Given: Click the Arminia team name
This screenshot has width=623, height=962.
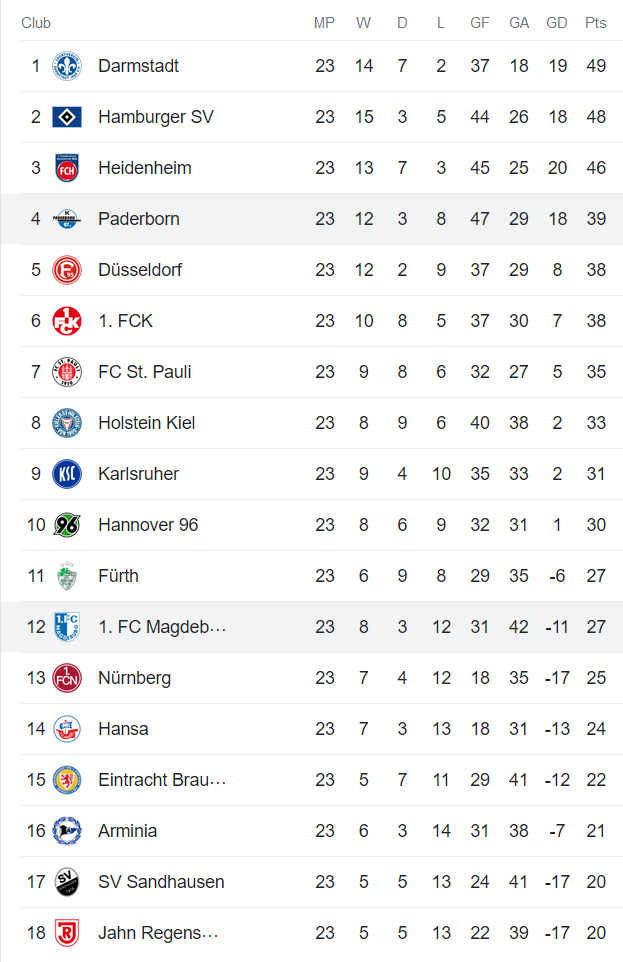Looking at the screenshot, I should click(127, 831).
